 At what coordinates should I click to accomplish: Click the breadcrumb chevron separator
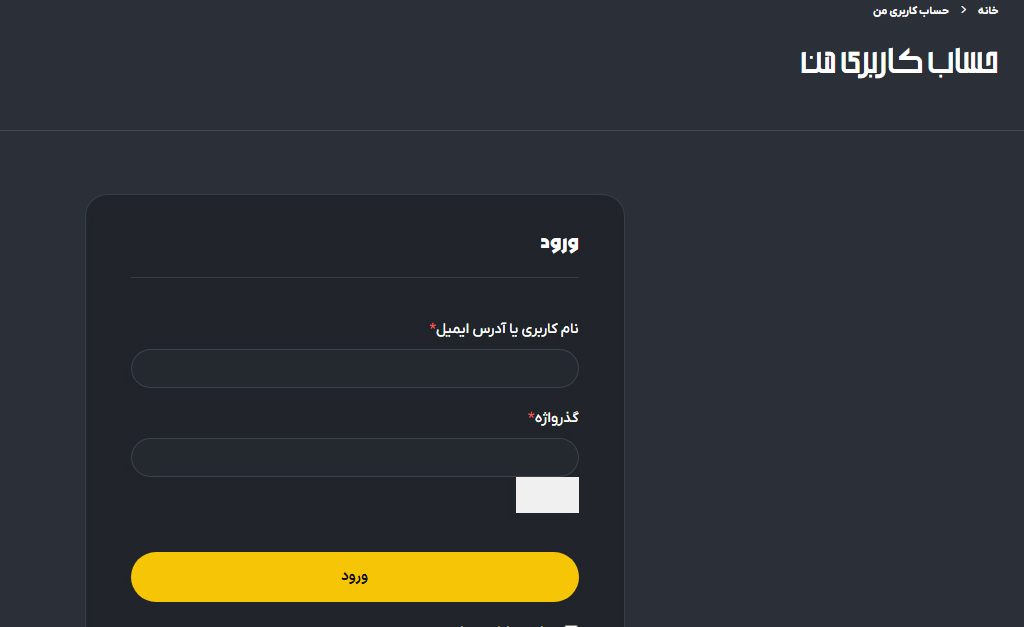click(963, 10)
